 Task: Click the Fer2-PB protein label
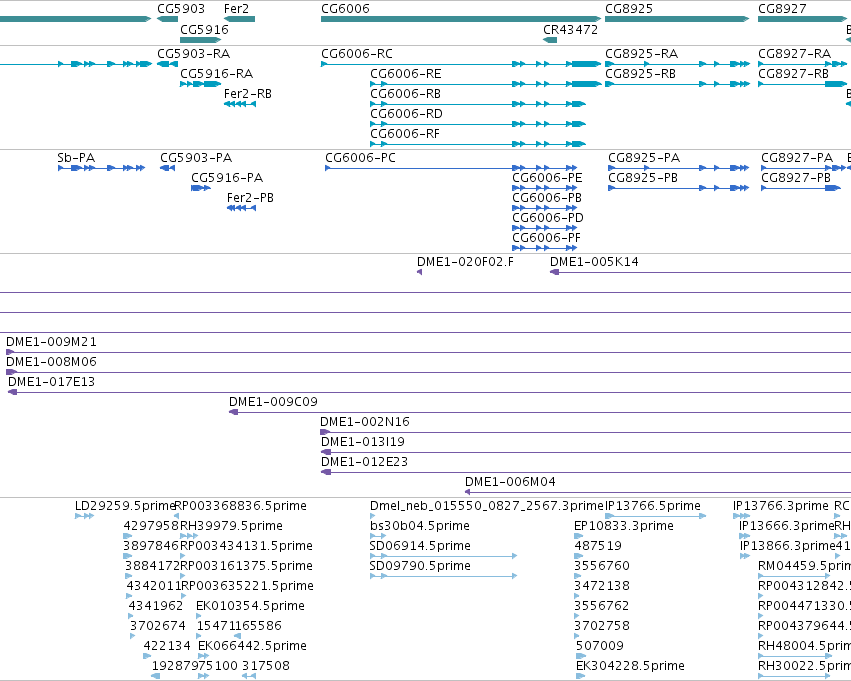click(250, 198)
